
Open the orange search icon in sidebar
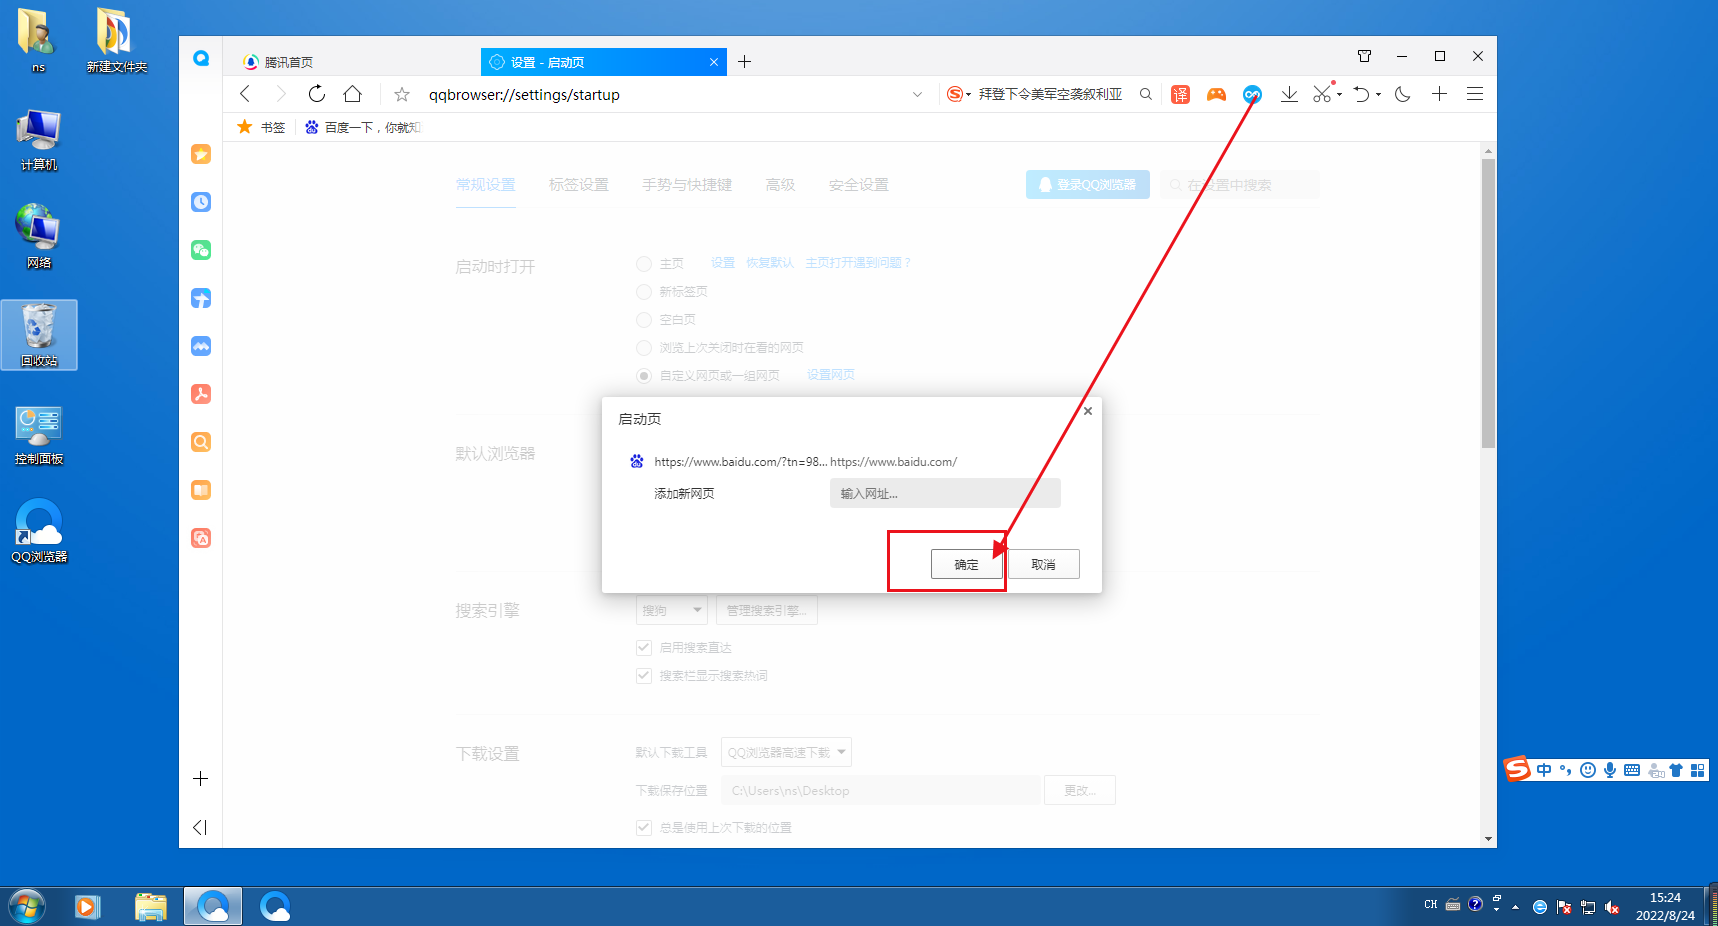(201, 442)
